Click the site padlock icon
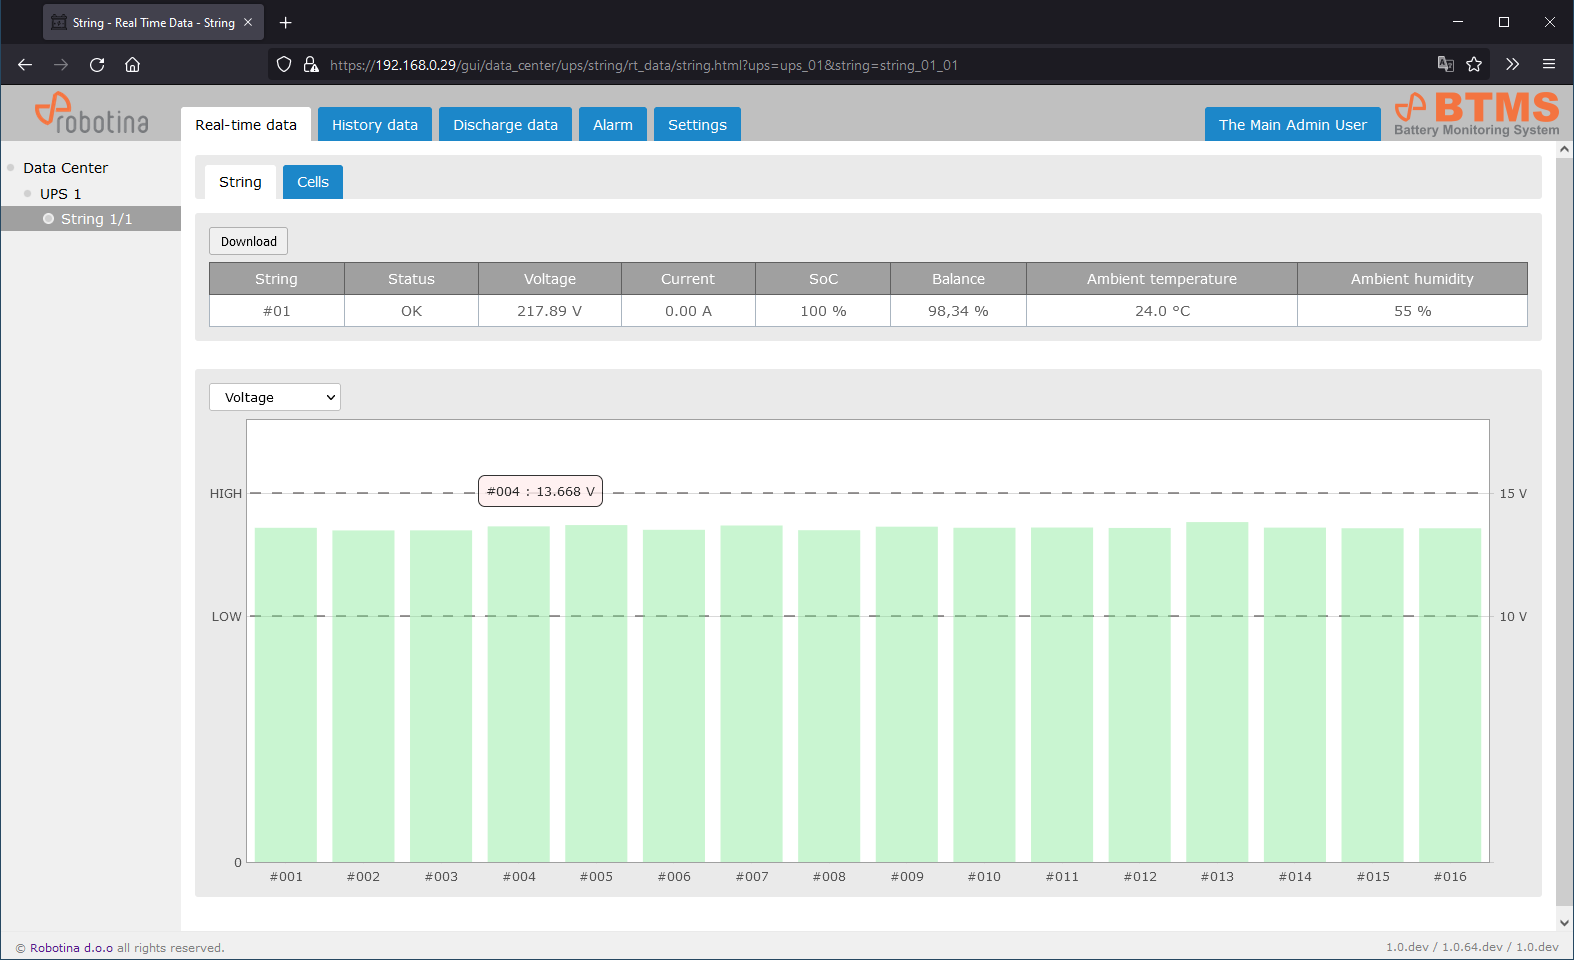 tap(311, 65)
